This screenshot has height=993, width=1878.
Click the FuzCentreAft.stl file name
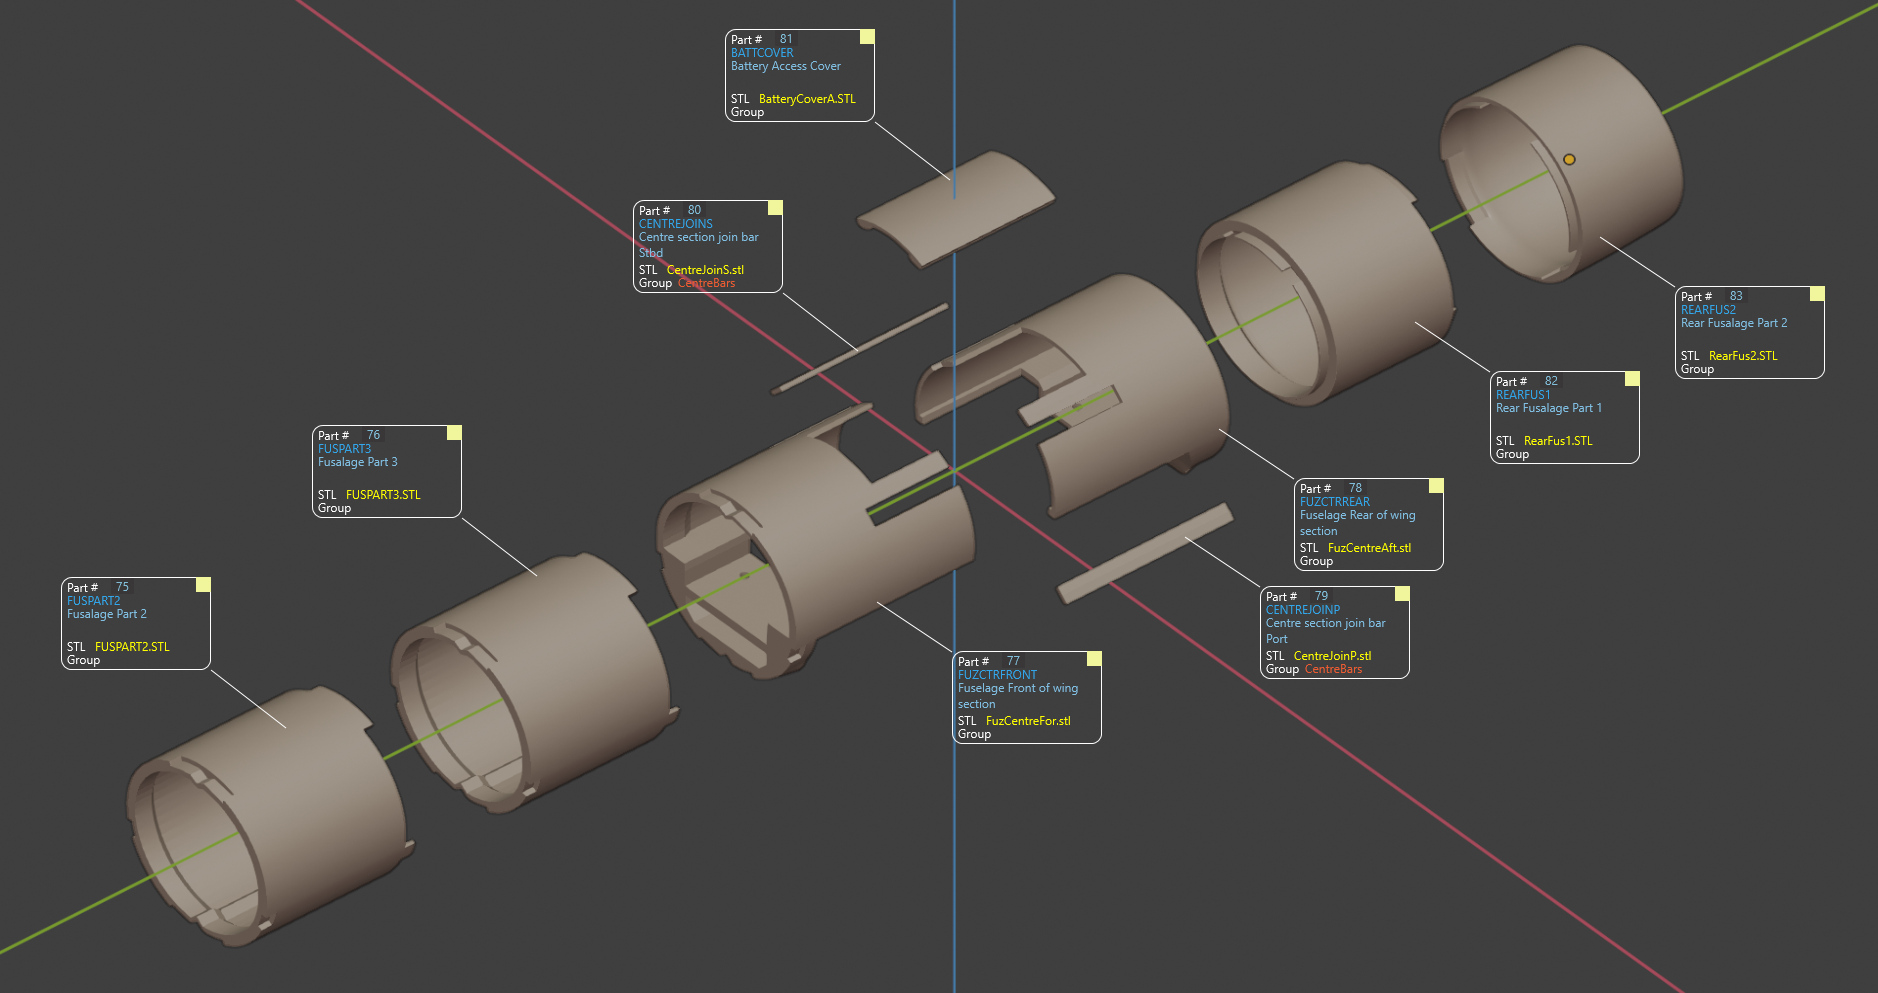[1369, 548]
